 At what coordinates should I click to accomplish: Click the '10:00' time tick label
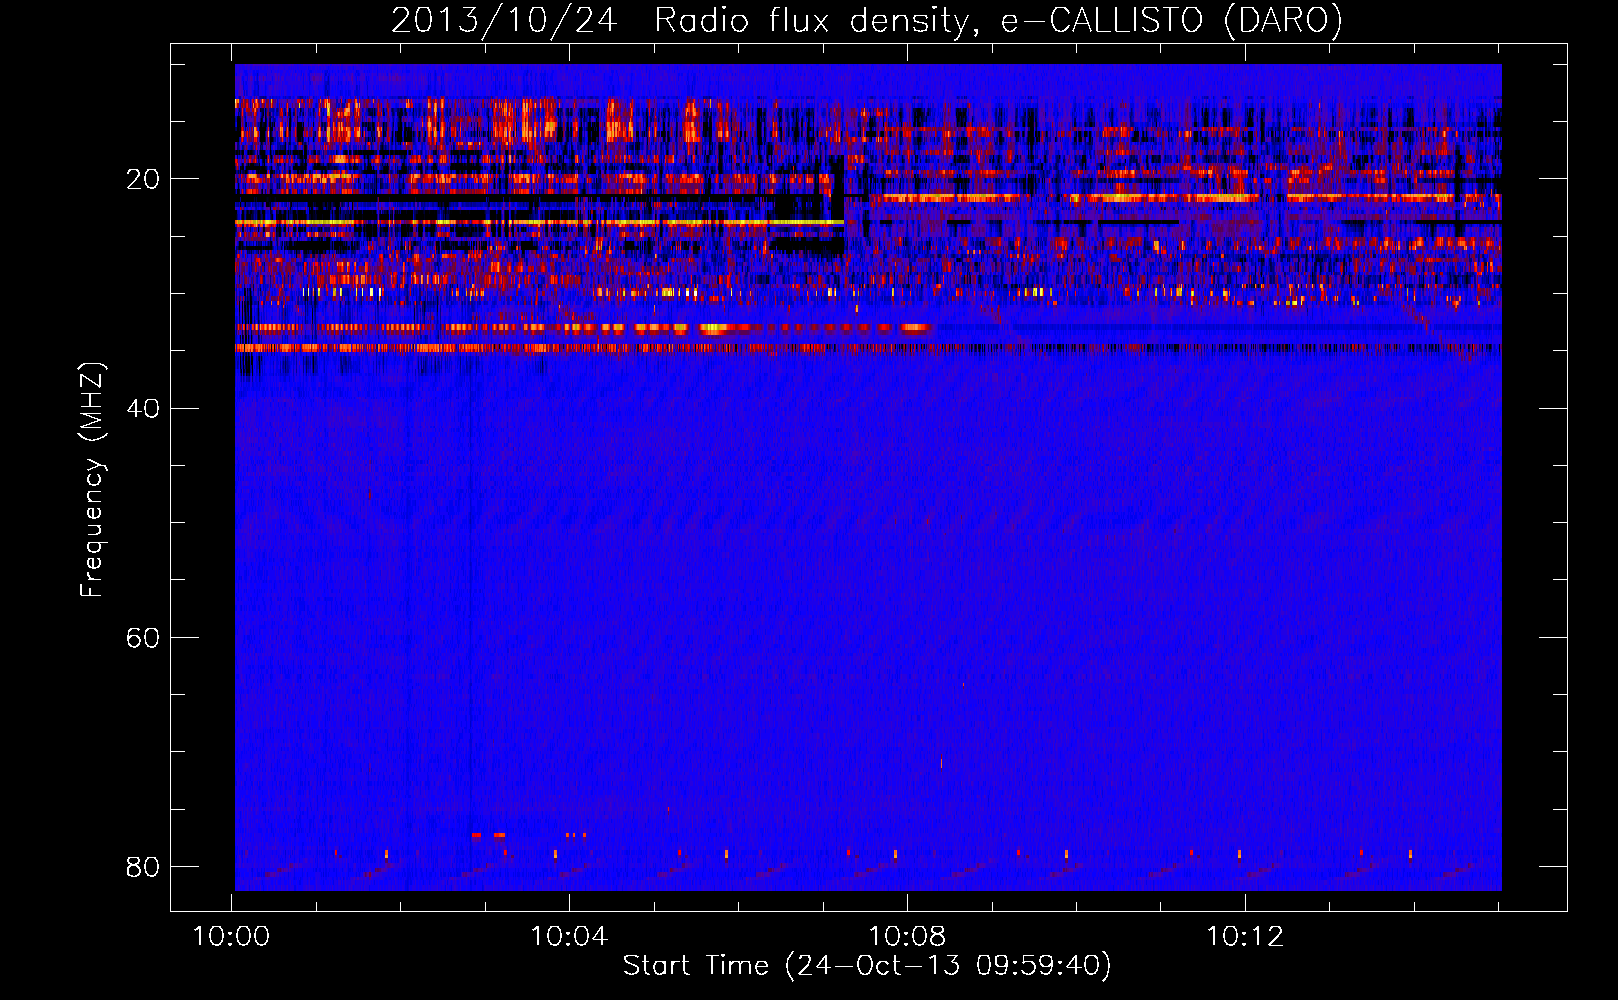click(x=231, y=937)
